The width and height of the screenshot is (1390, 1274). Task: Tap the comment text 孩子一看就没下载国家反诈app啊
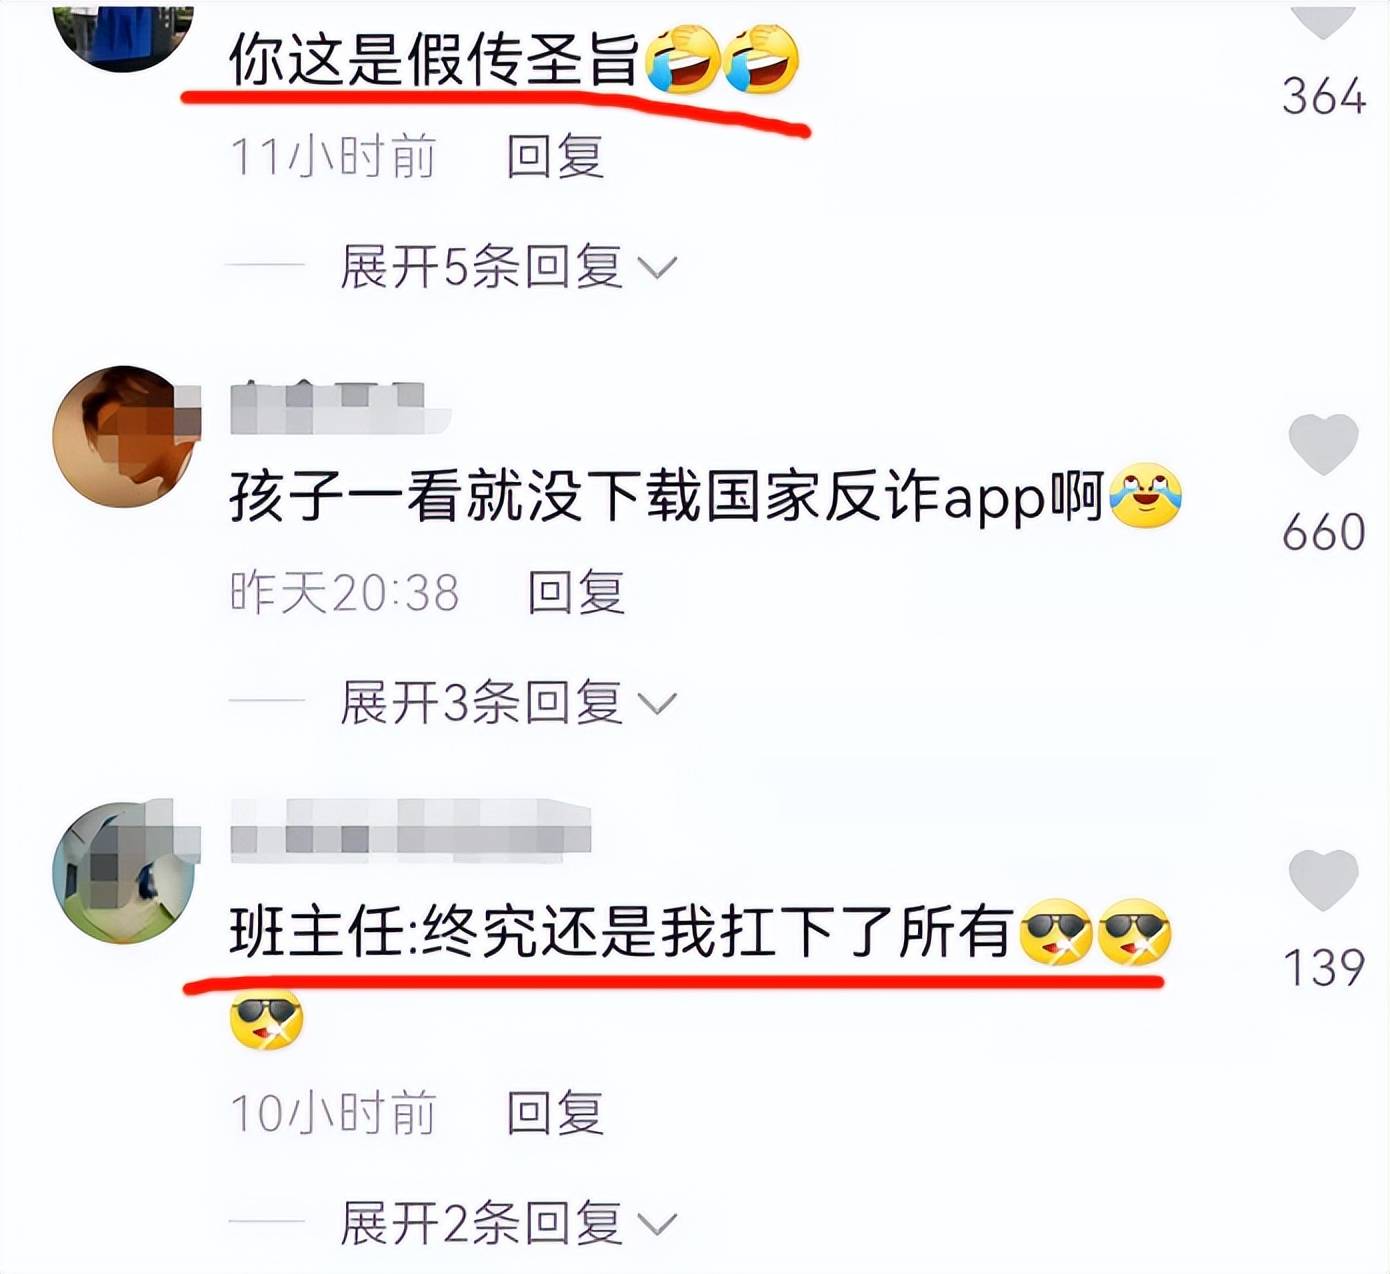click(x=667, y=496)
